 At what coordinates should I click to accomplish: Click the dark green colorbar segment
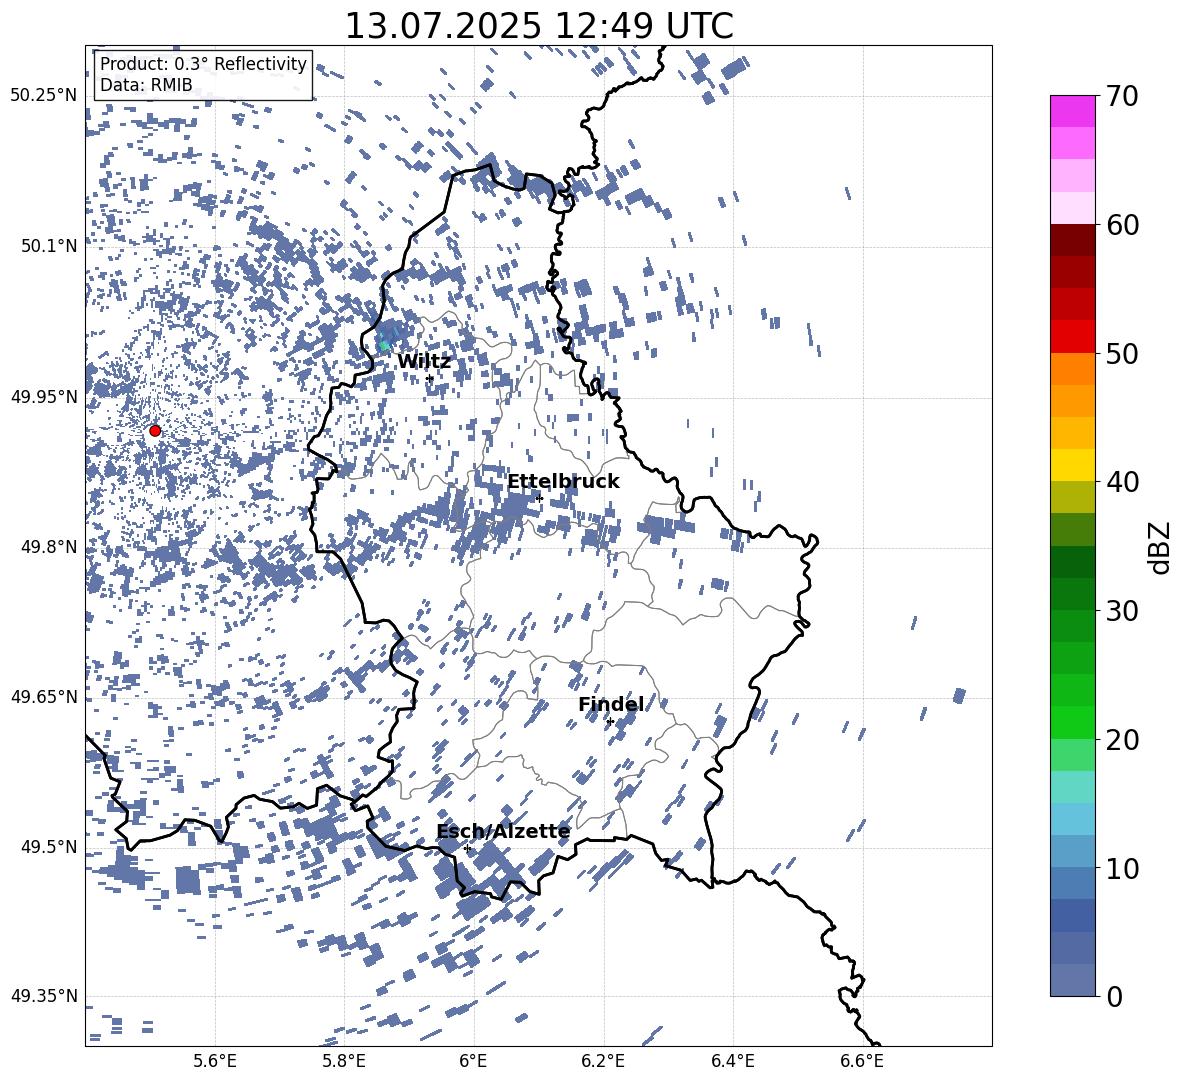coord(1072,562)
